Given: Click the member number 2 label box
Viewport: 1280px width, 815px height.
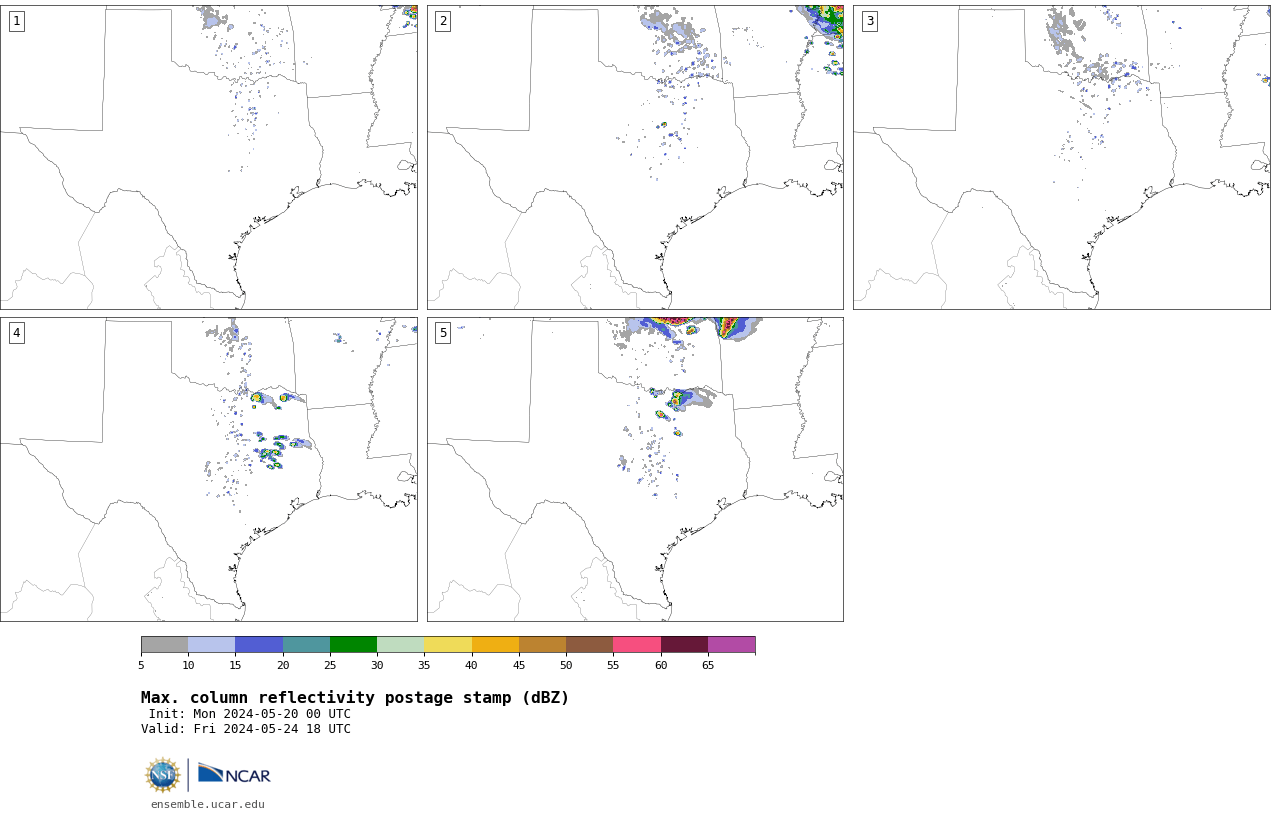Looking at the screenshot, I should tap(443, 21).
